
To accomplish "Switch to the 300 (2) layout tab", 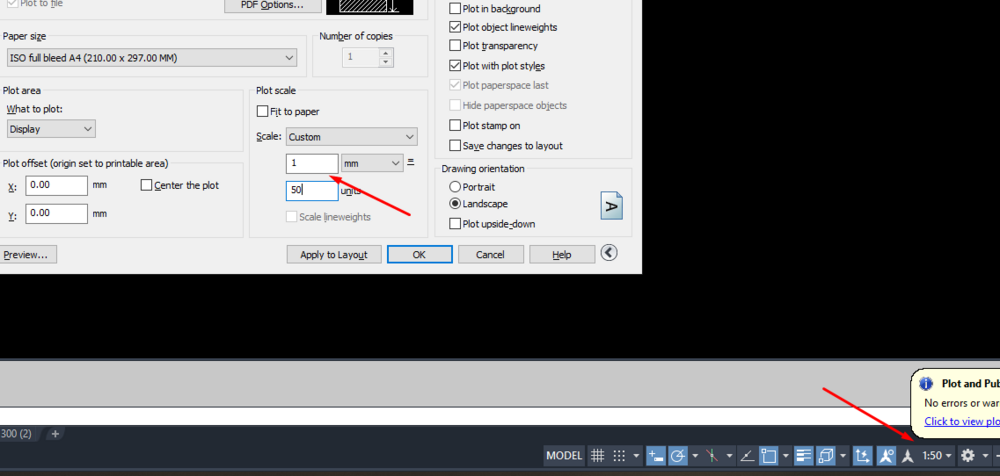I will (x=17, y=434).
